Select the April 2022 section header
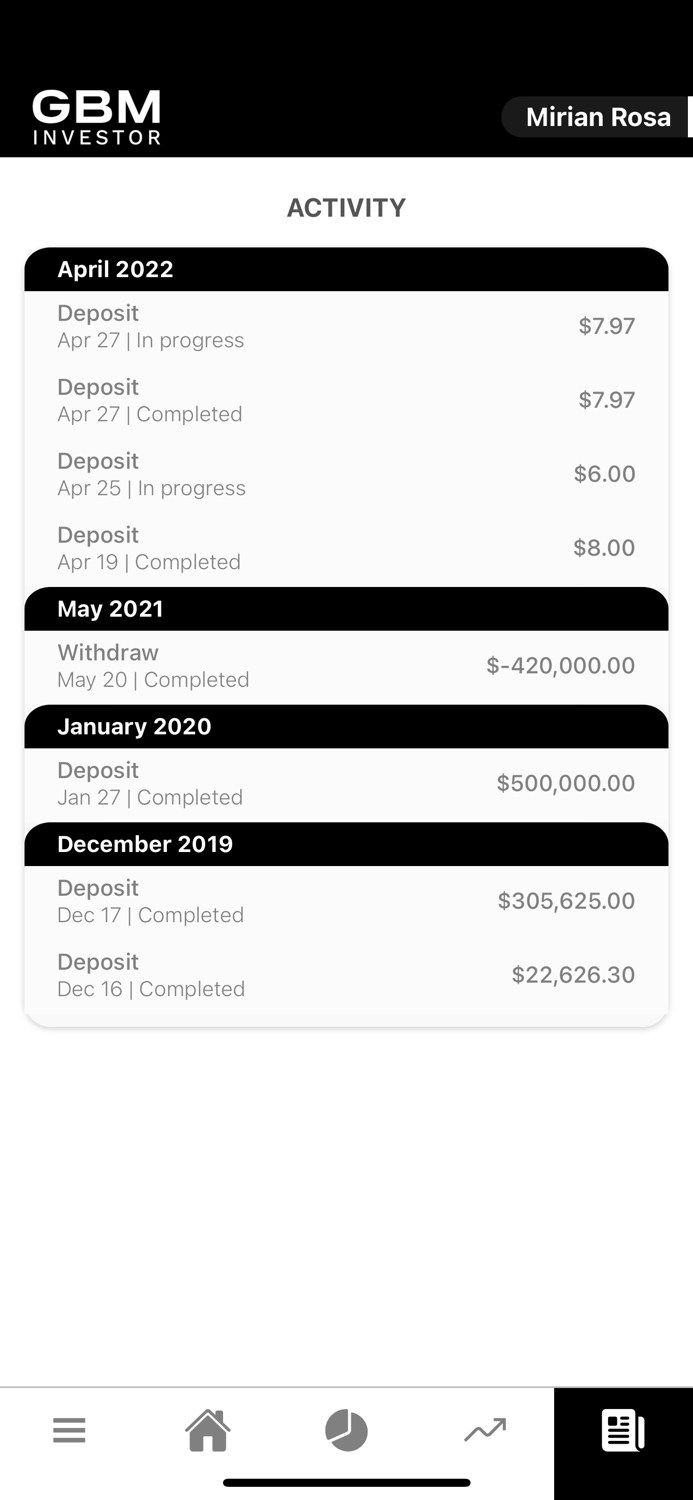The width and height of the screenshot is (693, 1500). point(346,269)
